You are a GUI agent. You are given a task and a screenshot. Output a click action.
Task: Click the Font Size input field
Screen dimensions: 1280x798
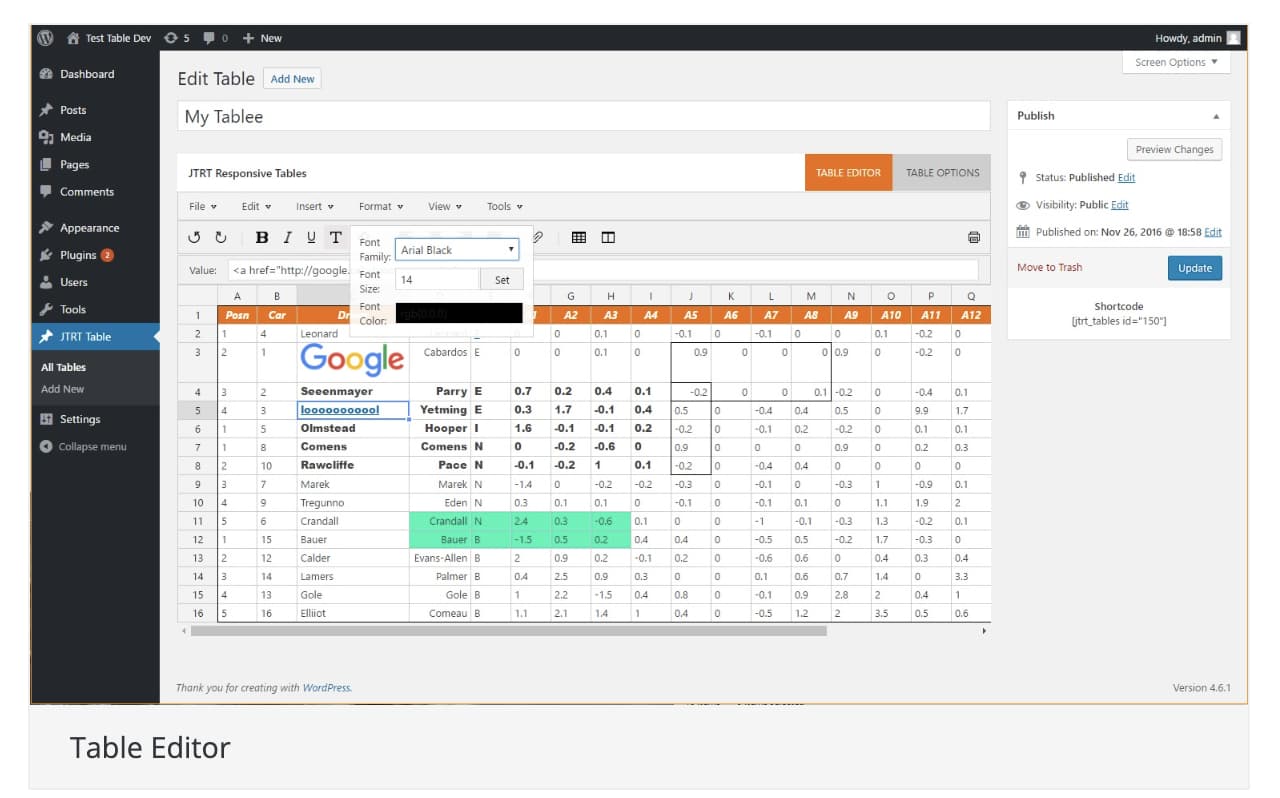pos(437,280)
